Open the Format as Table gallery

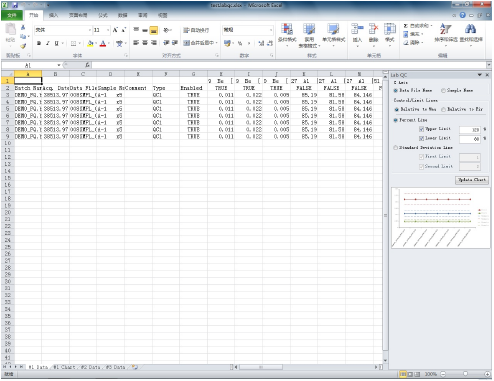[x=309, y=35]
